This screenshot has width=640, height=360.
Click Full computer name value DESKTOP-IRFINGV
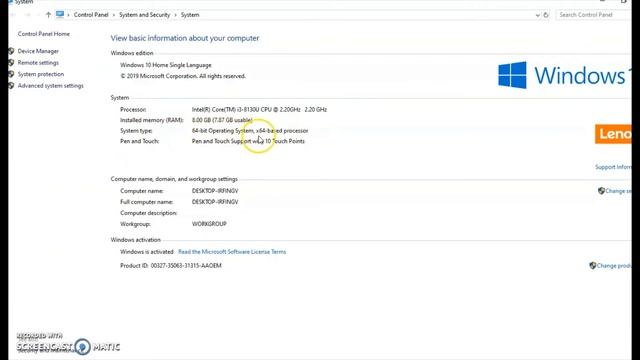click(x=215, y=202)
